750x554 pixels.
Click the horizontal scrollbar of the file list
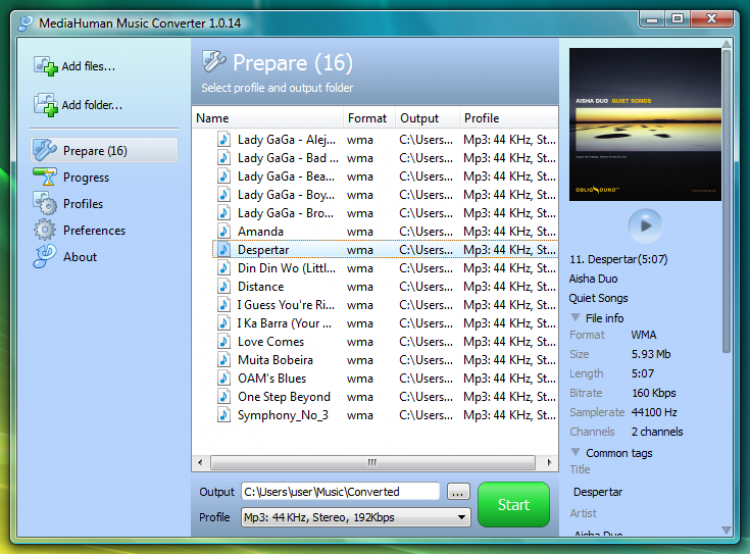(x=375, y=462)
